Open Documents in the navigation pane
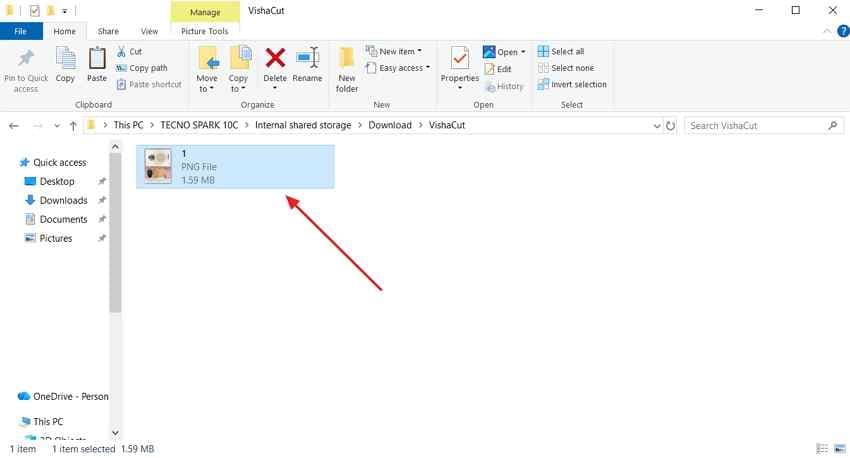The image size is (850, 458). [x=56, y=220]
